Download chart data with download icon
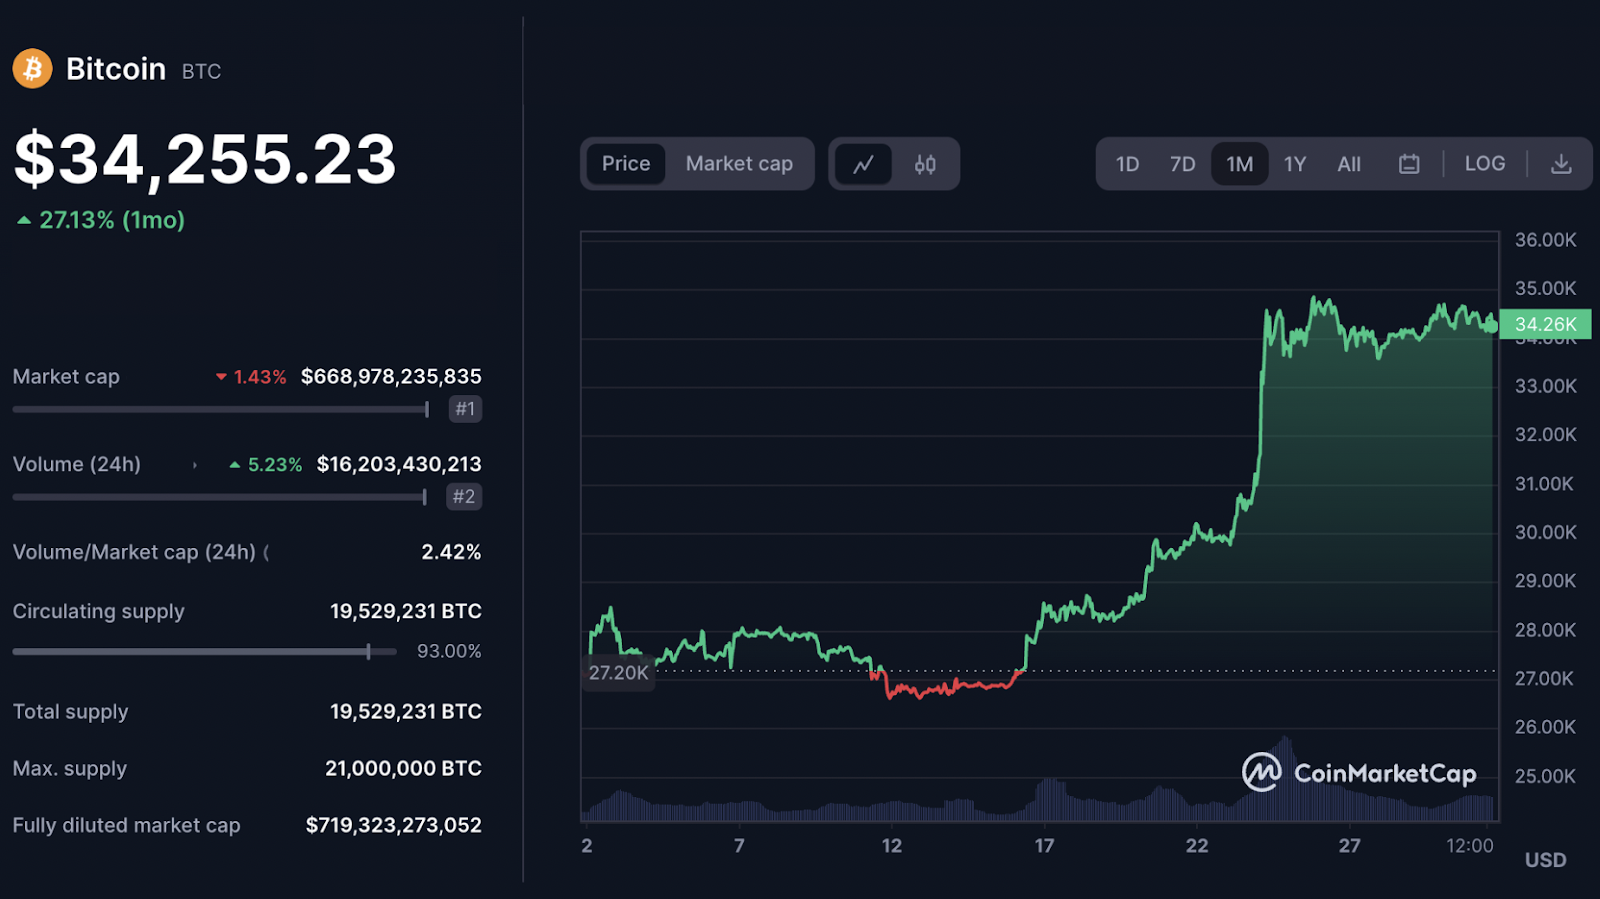Screen dimensions: 1600x899 (1561, 164)
